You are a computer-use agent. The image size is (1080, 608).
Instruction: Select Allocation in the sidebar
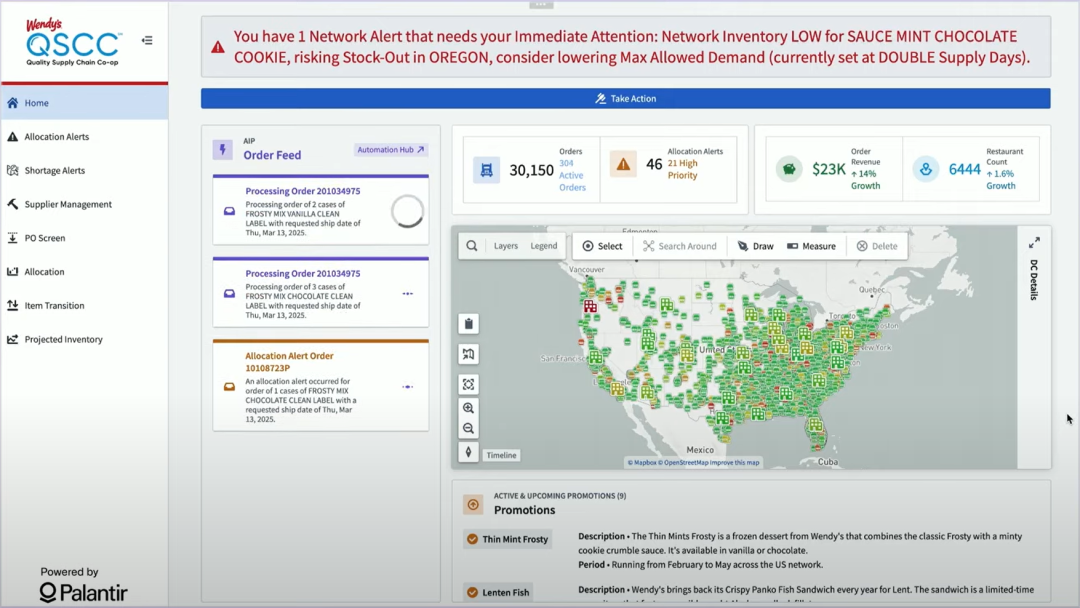(x=85, y=271)
